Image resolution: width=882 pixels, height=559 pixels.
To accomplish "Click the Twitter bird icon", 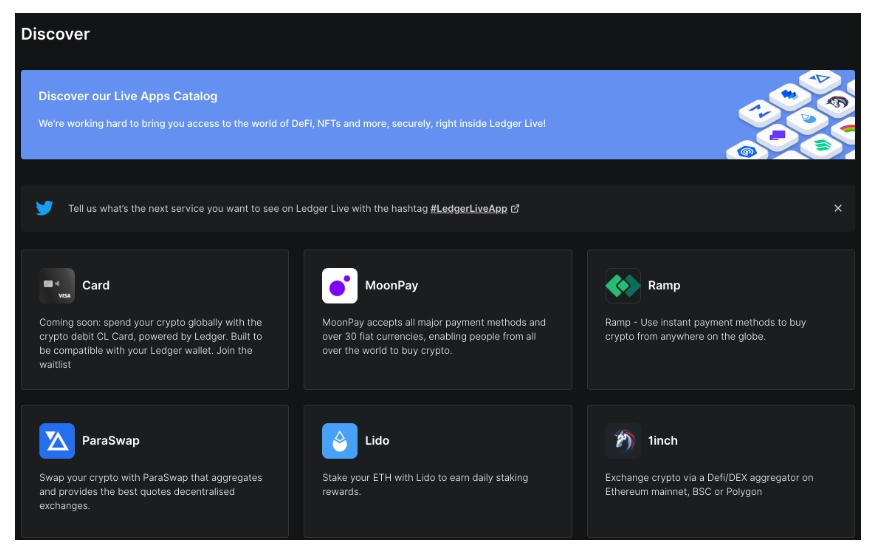I will coord(44,208).
